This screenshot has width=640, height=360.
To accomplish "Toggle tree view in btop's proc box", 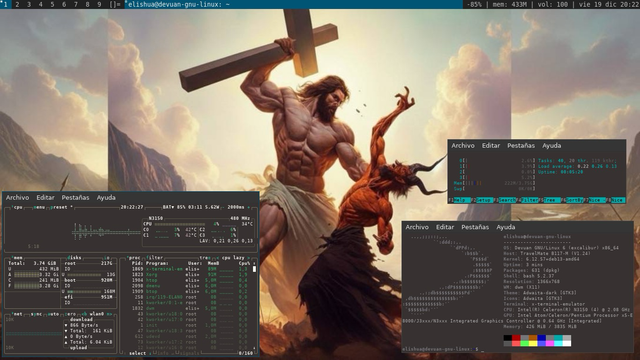I will click(x=205, y=258).
